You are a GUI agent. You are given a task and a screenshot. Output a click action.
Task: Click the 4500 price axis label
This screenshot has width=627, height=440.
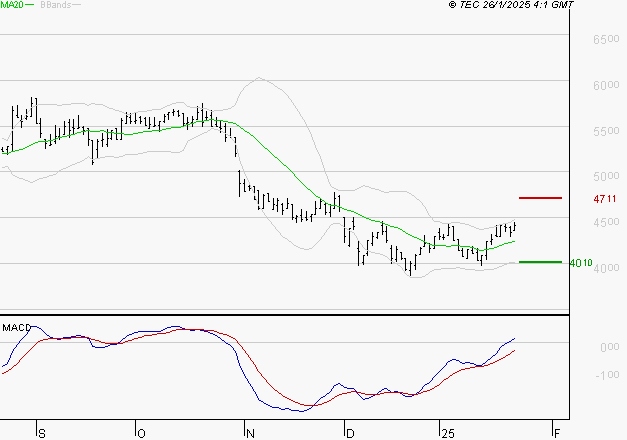coord(606,222)
